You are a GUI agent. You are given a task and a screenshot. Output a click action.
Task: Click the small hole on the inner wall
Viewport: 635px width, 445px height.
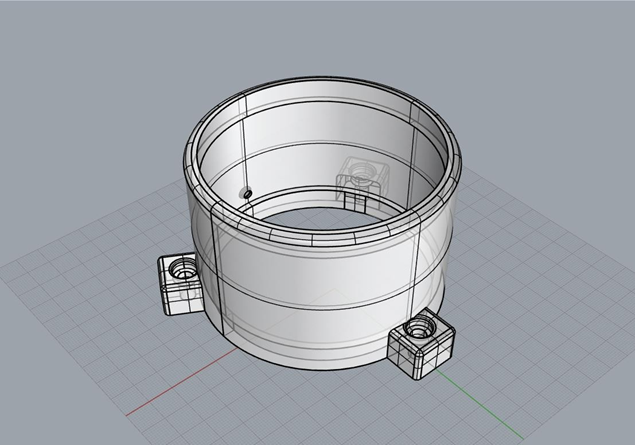coord(248,193)
